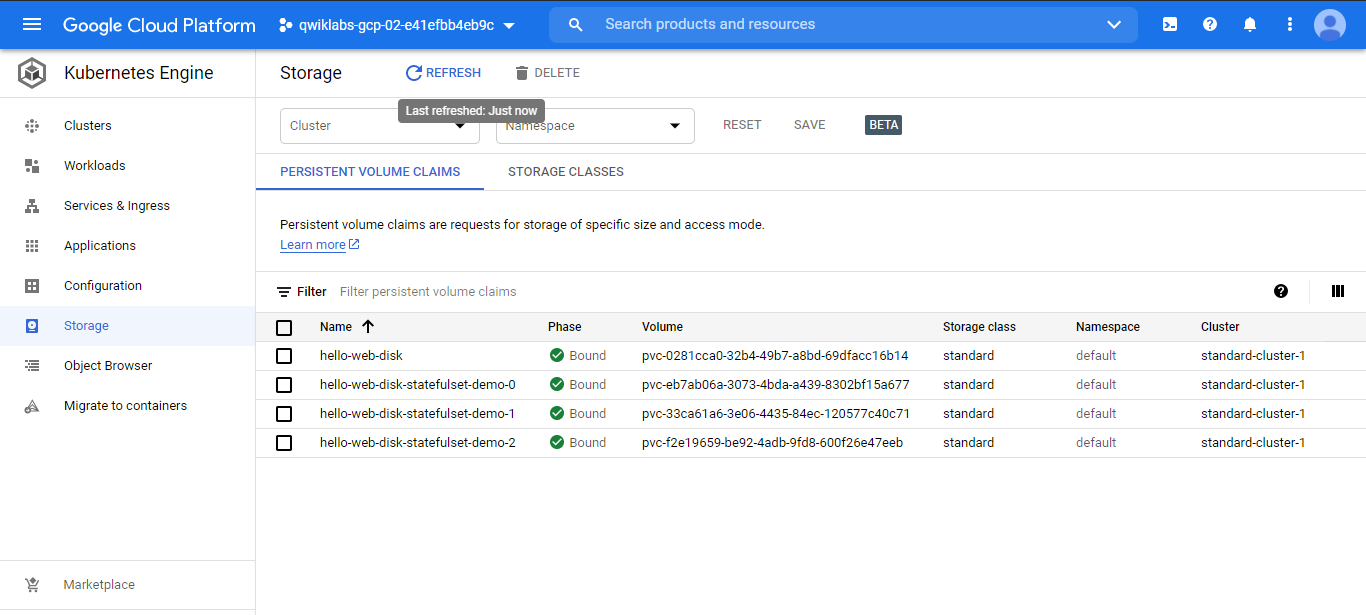
Task: Switch to the Storage Classes tab
Action: [566, 172]
